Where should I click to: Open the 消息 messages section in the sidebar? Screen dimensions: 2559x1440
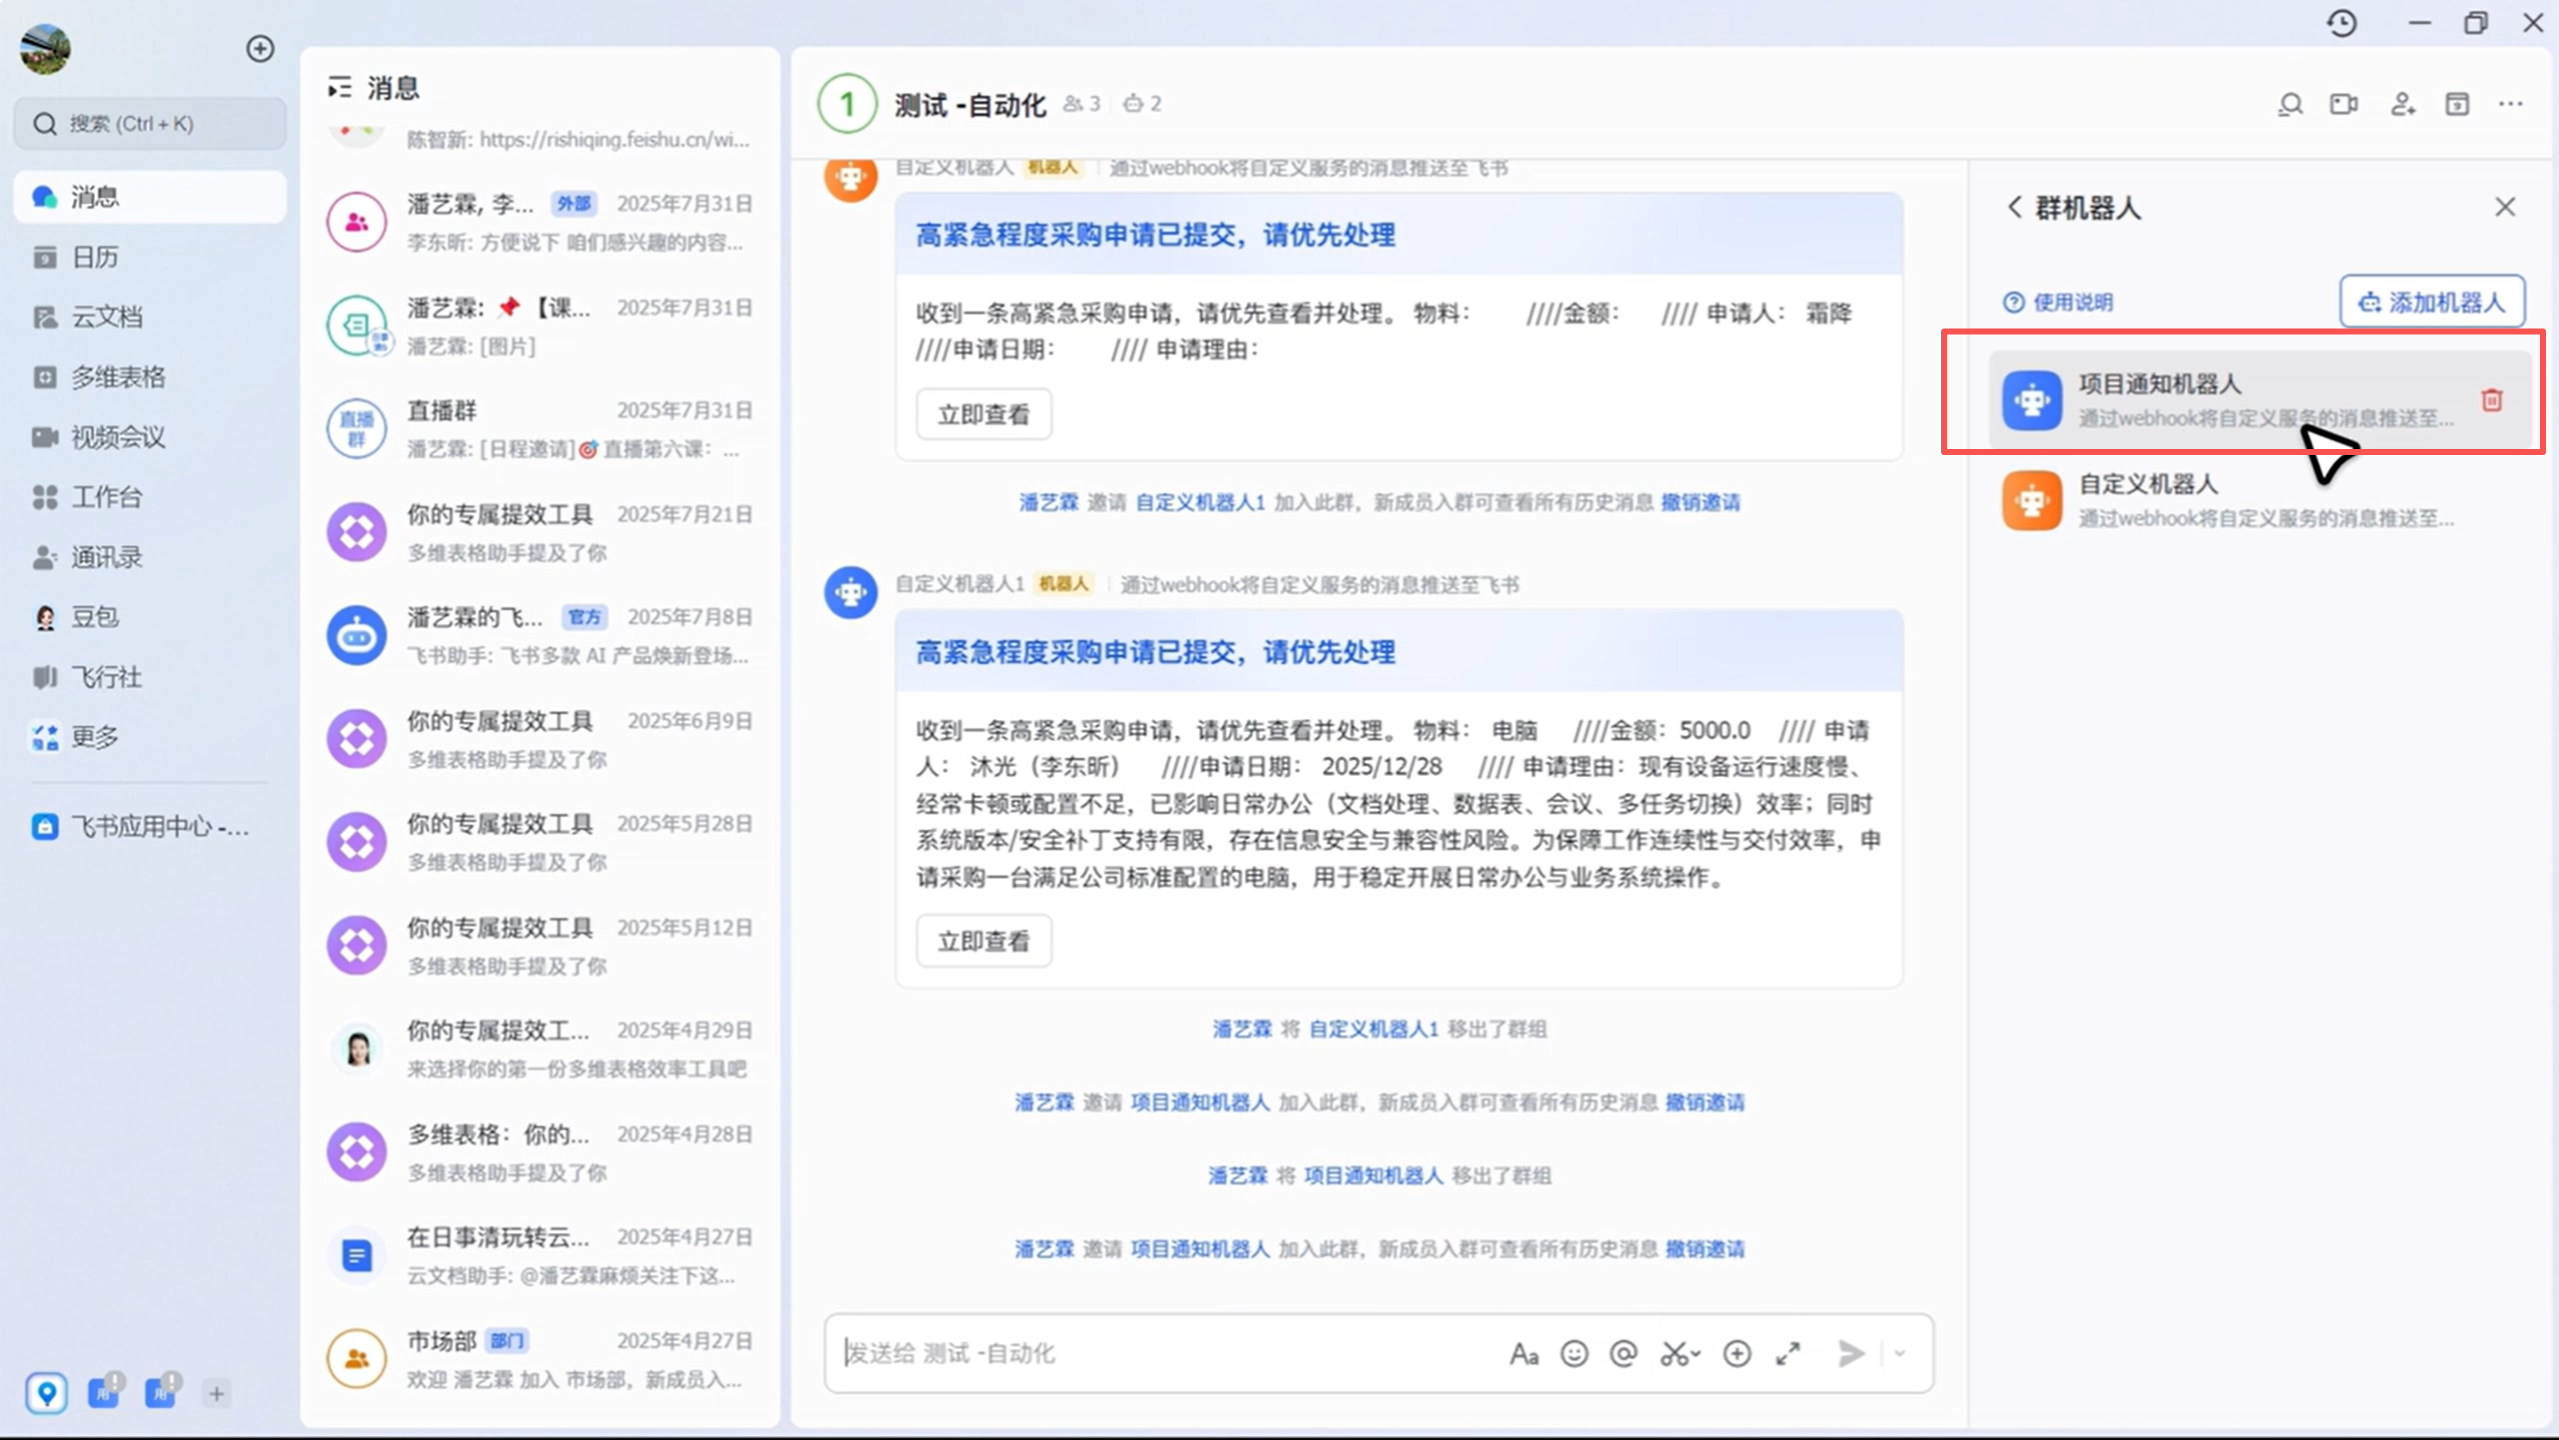pos(150,197)
